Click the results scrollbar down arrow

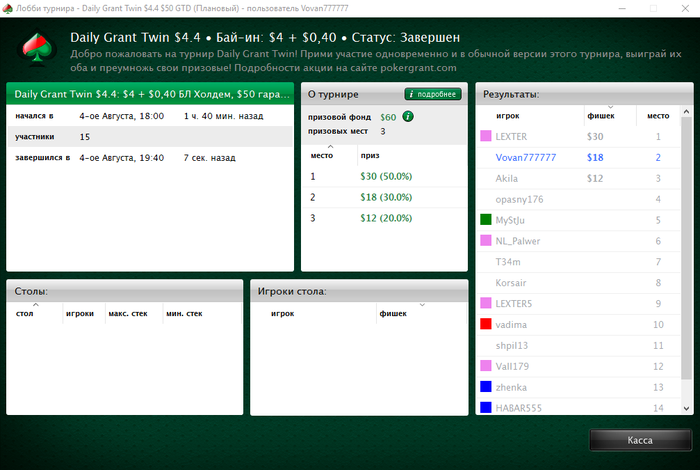pos(686,408)
